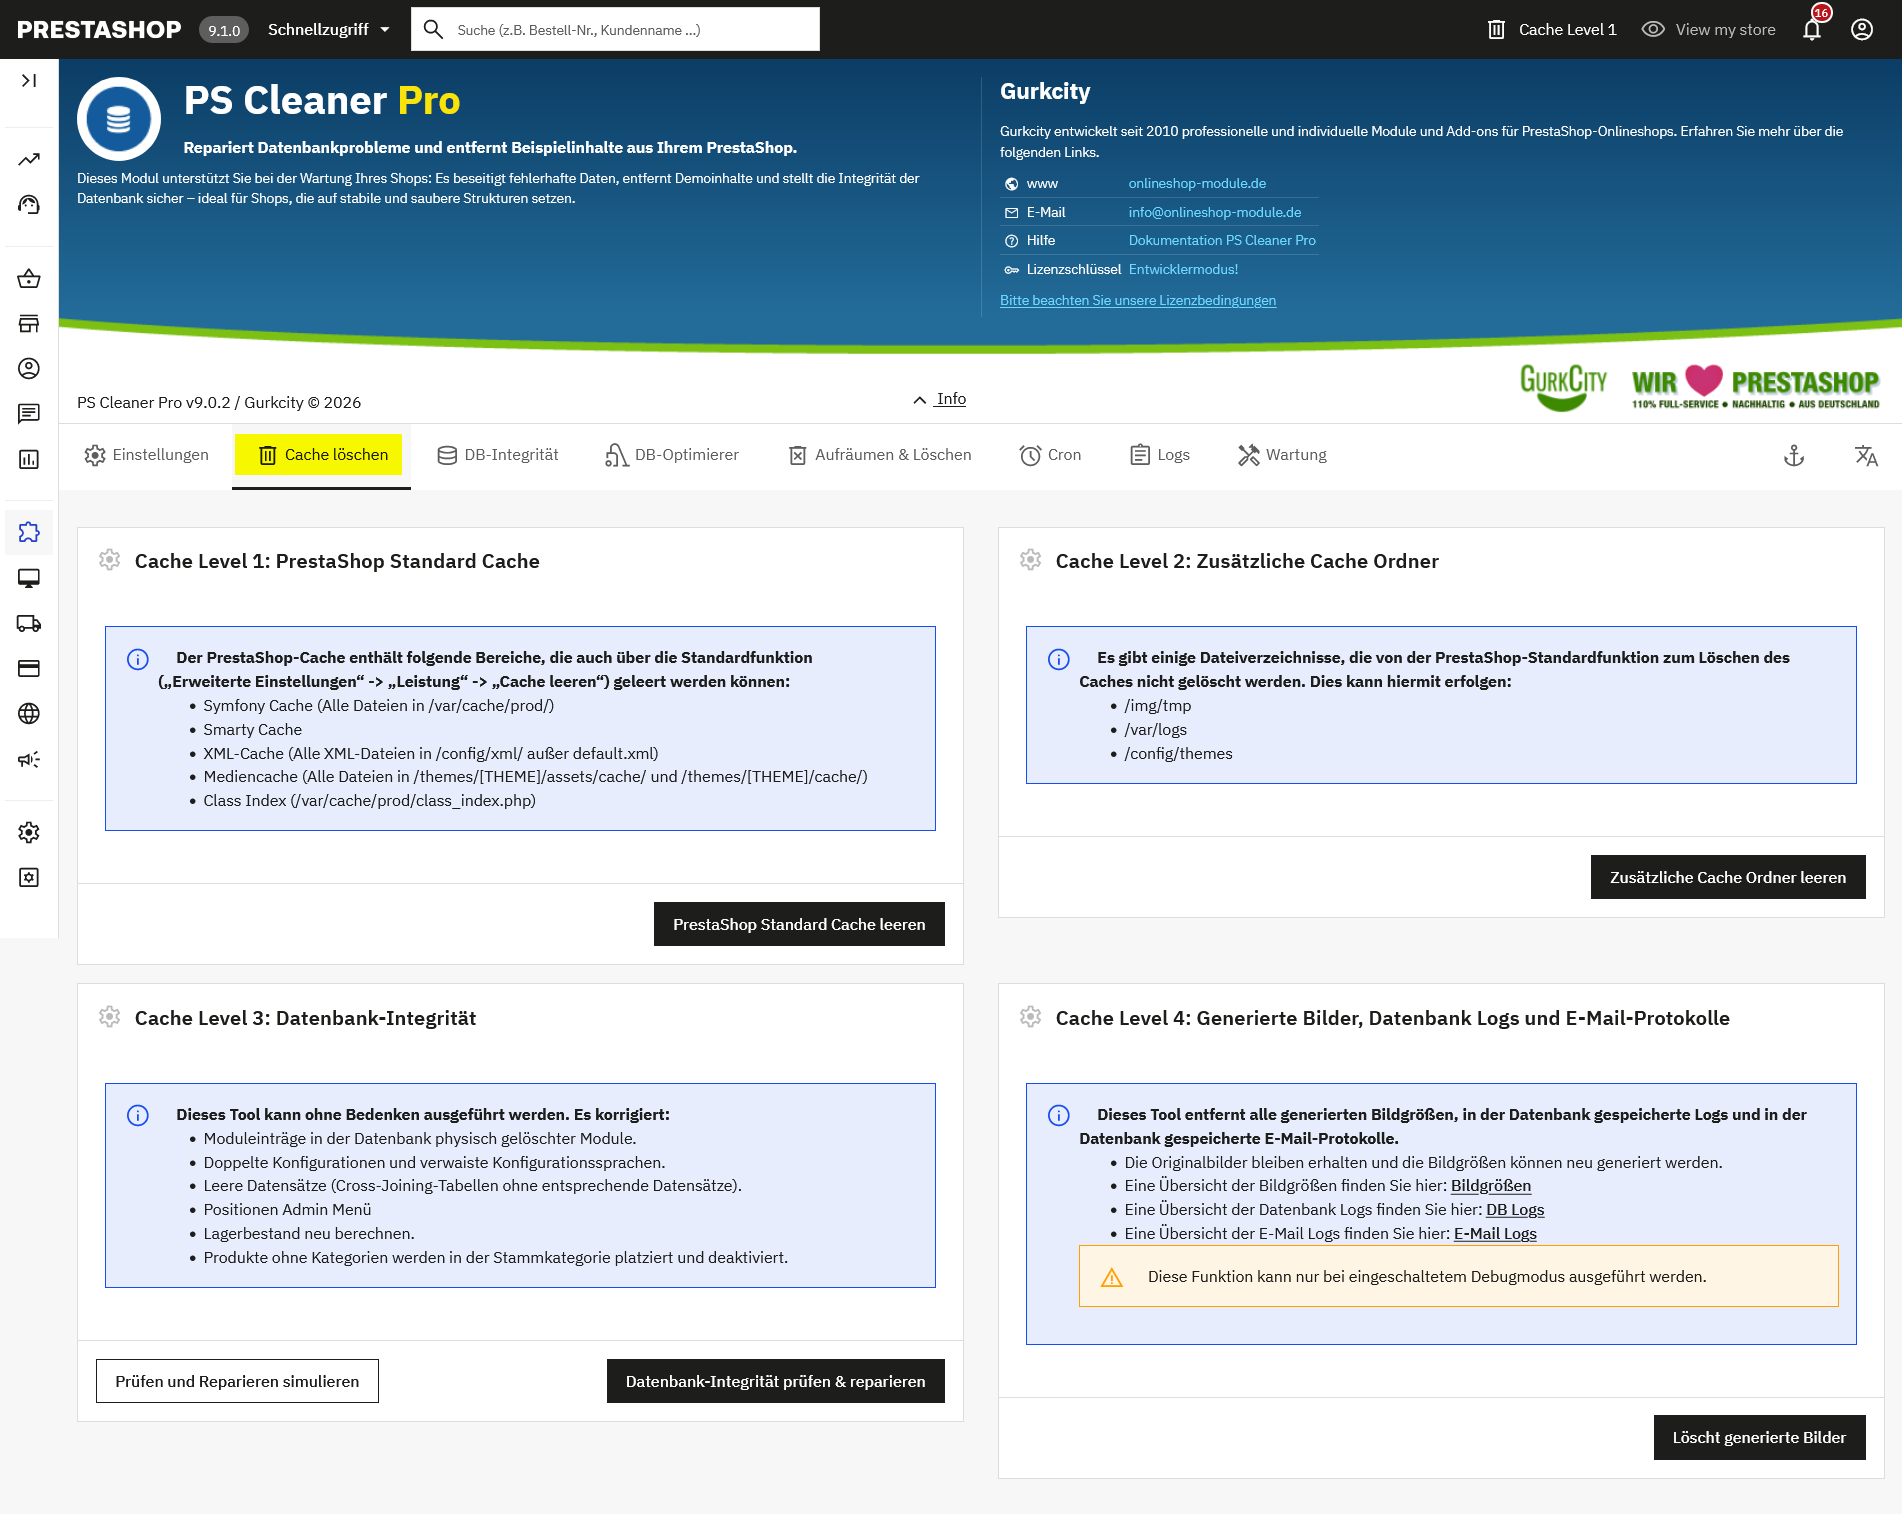The image size is (1903, 1514).
Task: Open the shipping truck icon in sidebar
Action: [29, 623]
